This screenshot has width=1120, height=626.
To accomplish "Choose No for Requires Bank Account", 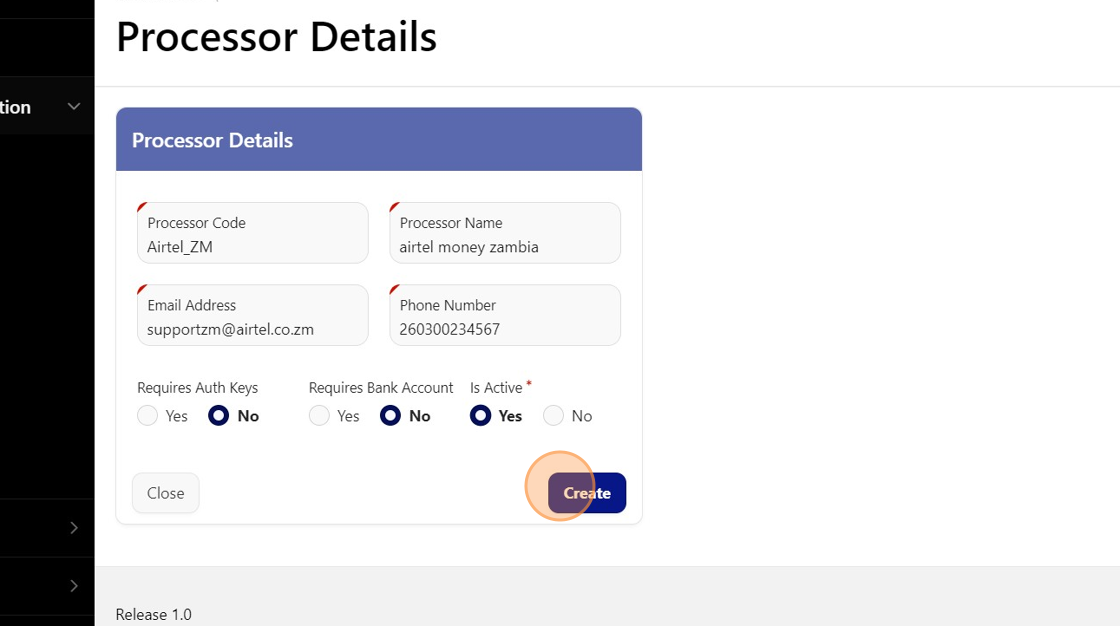I will click(391, 416).
